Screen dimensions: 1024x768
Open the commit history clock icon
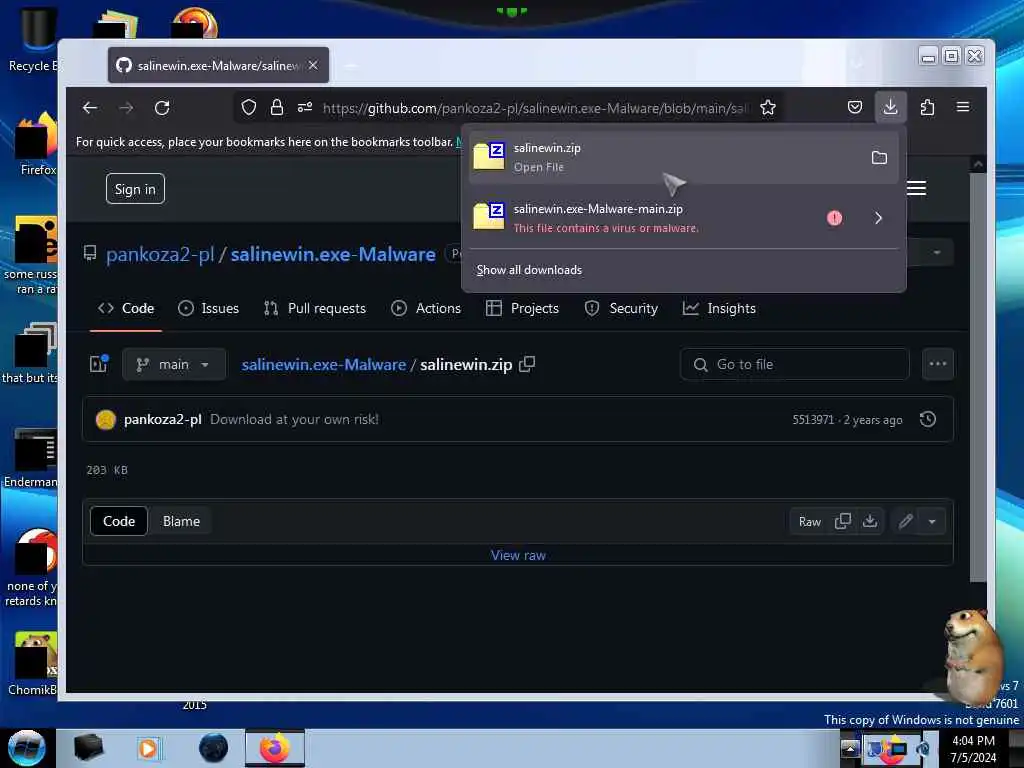928,419
